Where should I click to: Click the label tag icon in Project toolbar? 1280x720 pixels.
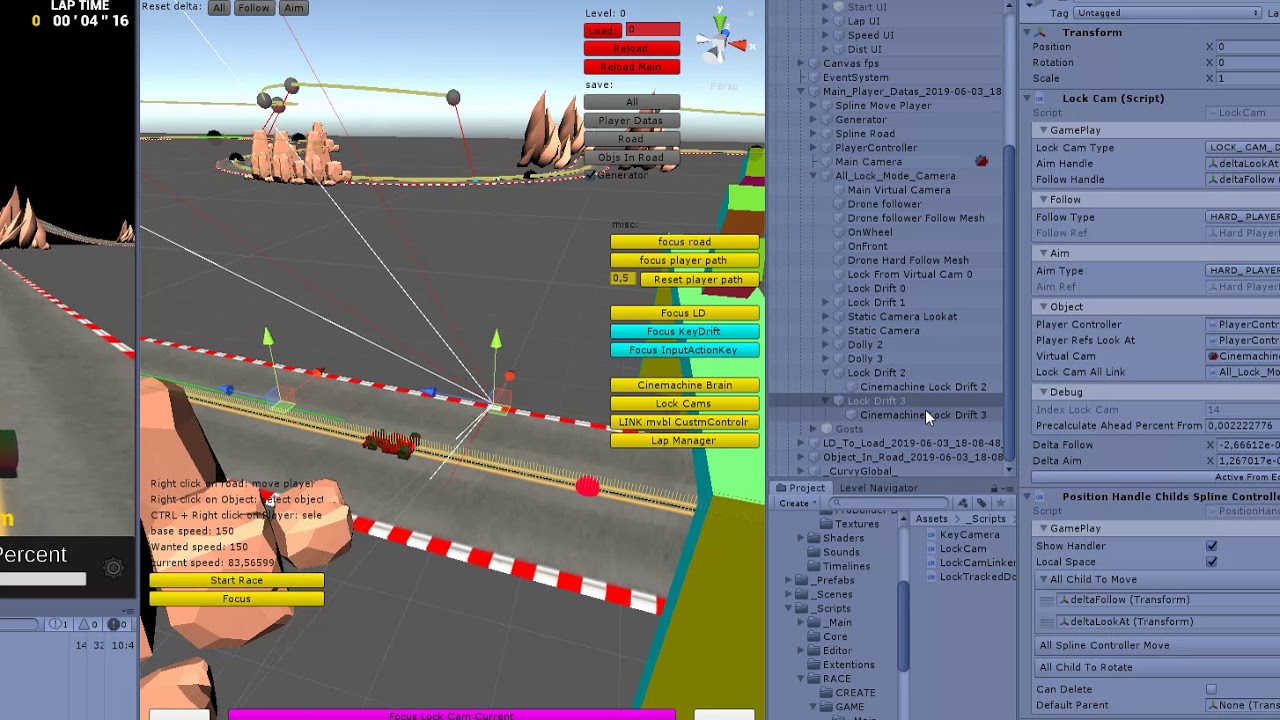point(982,503)
